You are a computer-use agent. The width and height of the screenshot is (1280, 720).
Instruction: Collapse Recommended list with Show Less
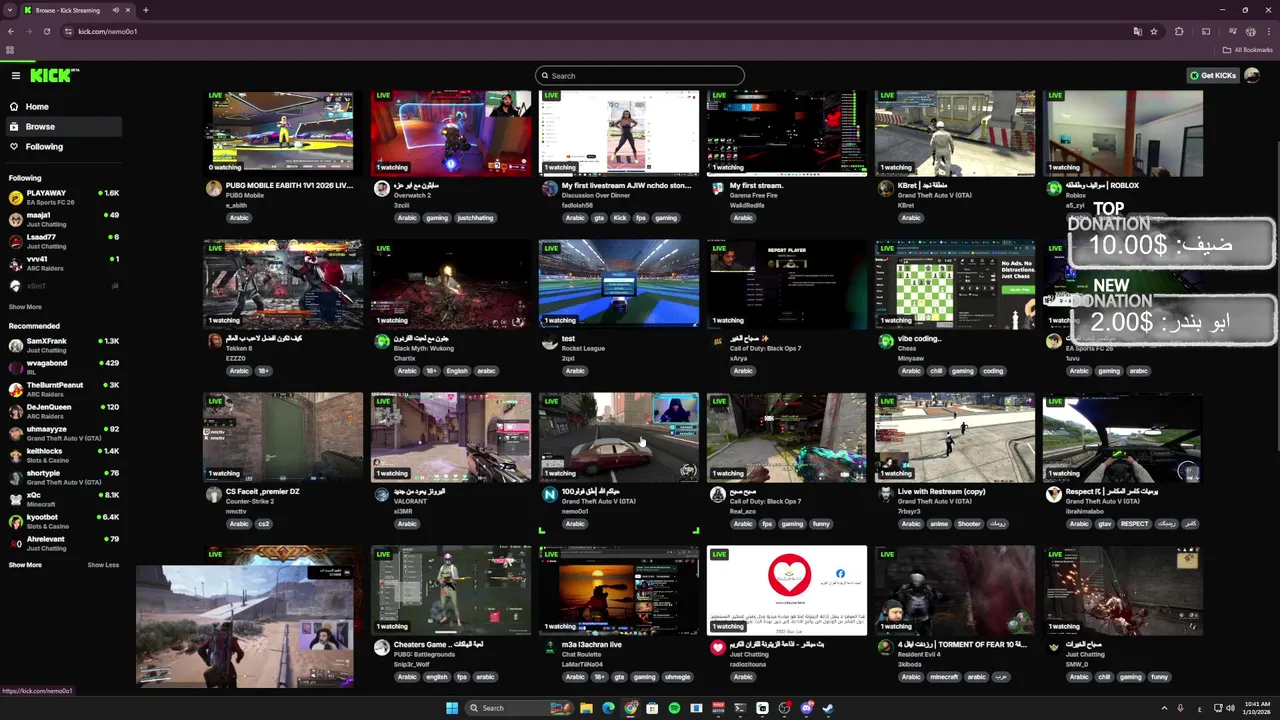(103, 565)
